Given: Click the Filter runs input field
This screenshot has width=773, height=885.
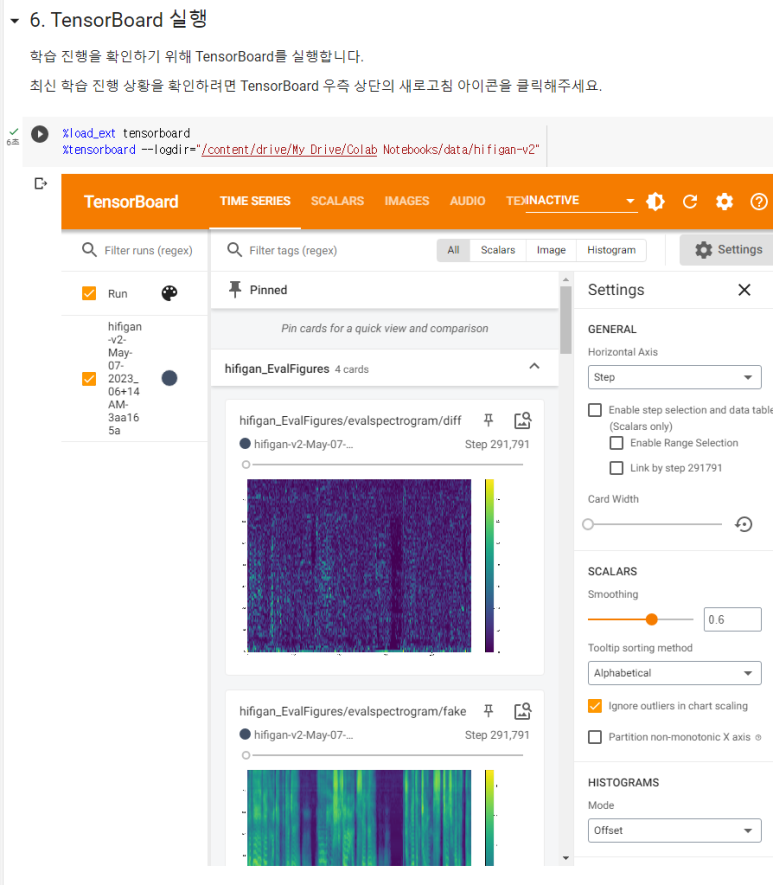Looking at the screenshot, I should [148, 250].
